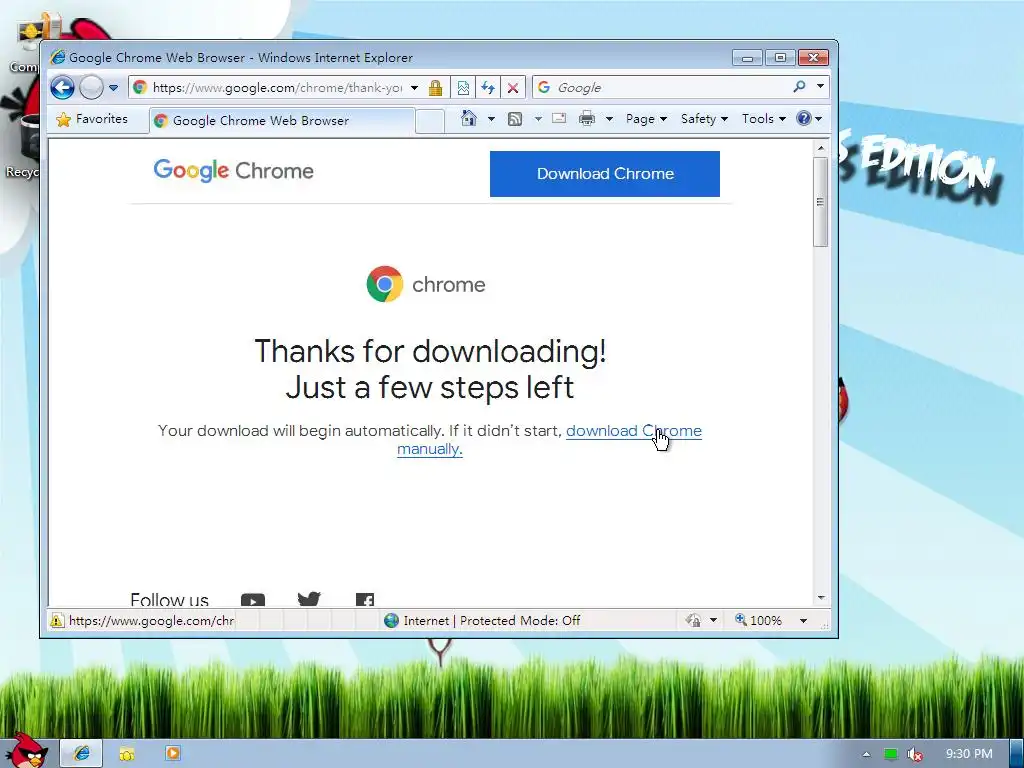Open the Page menu
The image size is (1024, 768).
tap(646, 119)
